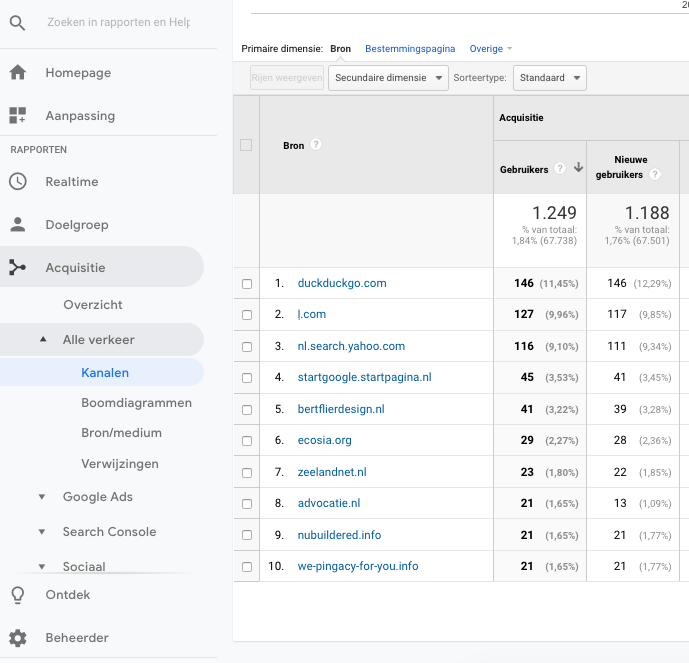The image size is (689, 663).
Task: Open the ecosia.org source link
Action: pos(324,440)
